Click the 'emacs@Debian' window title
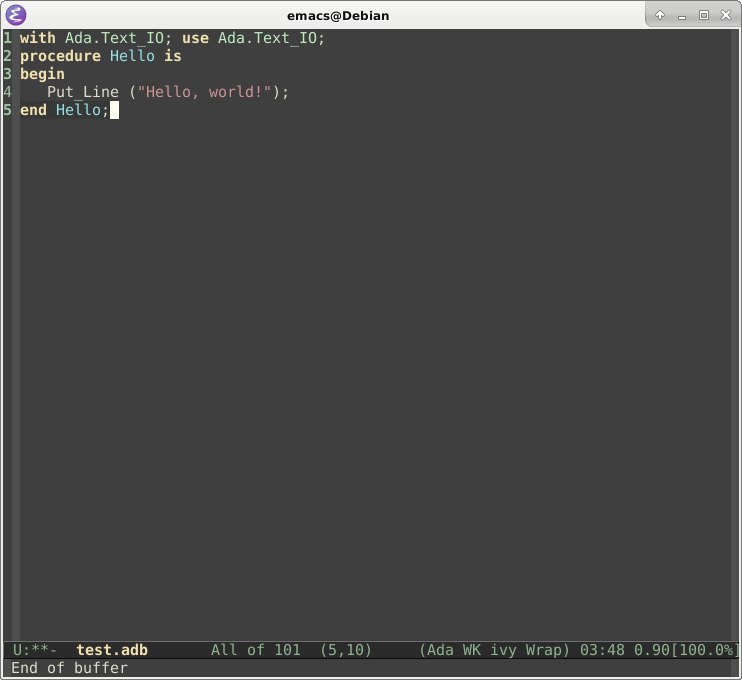This screenshot has width=742, height=680. [338, 16]
